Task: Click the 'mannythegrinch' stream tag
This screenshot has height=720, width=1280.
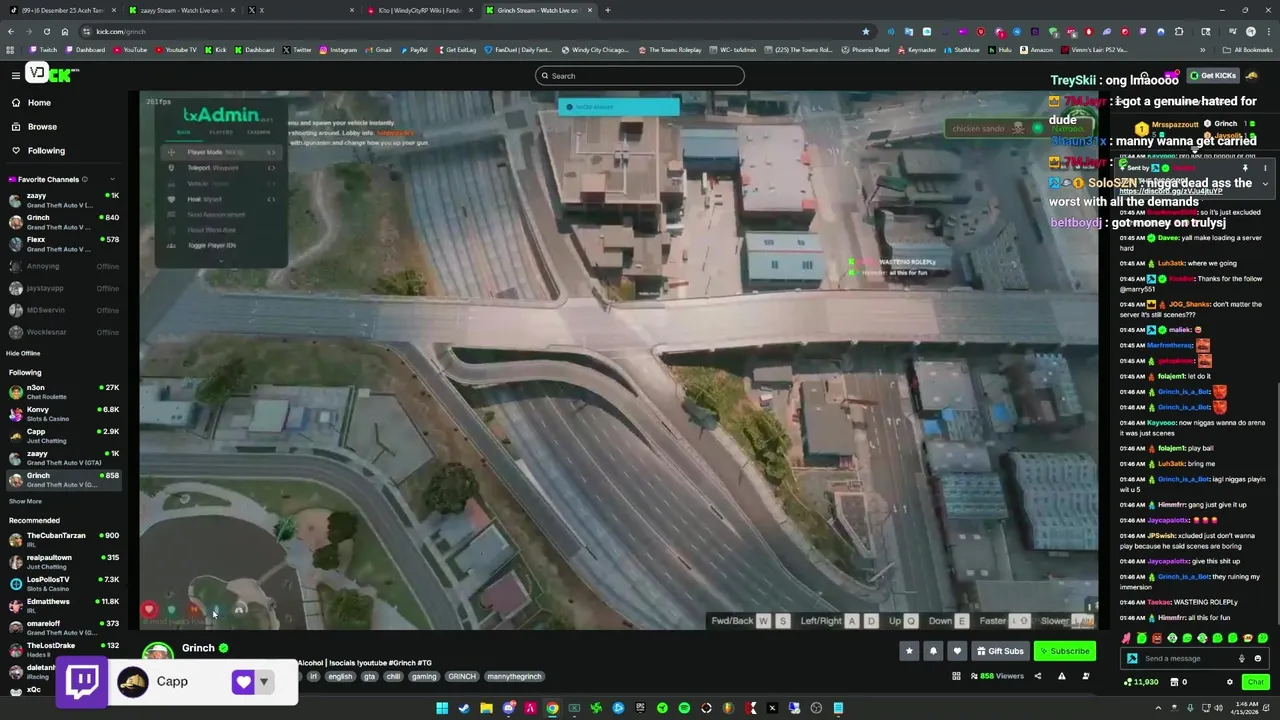Action: pyautogui.click(x=514, y=676)
